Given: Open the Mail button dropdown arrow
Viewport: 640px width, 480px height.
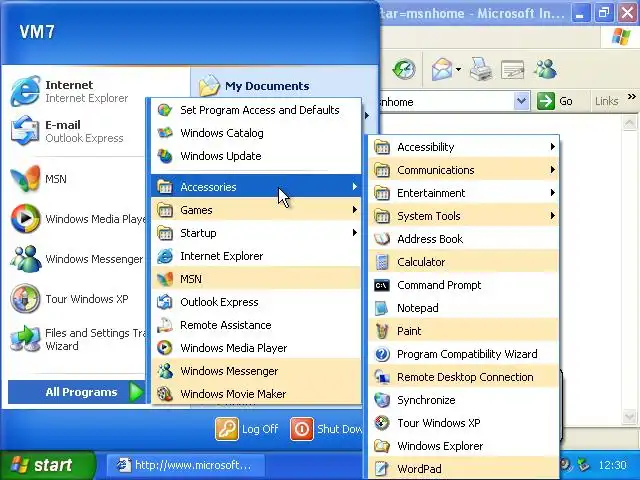Looking at the screenshot, I should click(459, 69).
